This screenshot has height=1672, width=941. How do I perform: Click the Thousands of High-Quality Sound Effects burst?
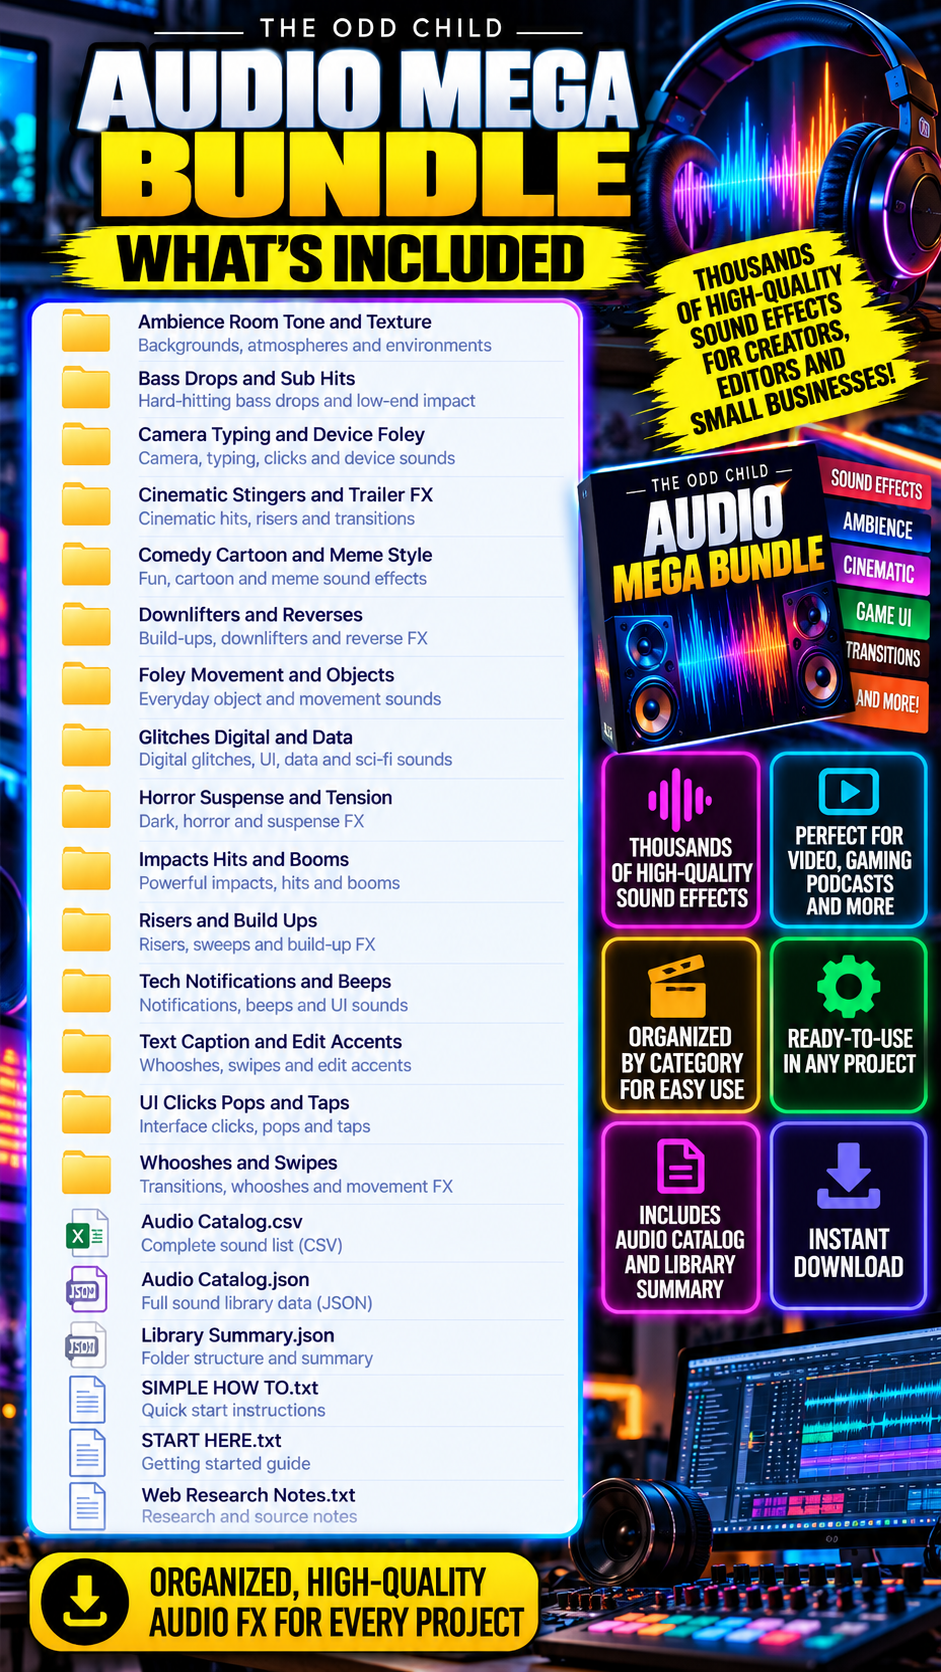[x=785, y=340]
